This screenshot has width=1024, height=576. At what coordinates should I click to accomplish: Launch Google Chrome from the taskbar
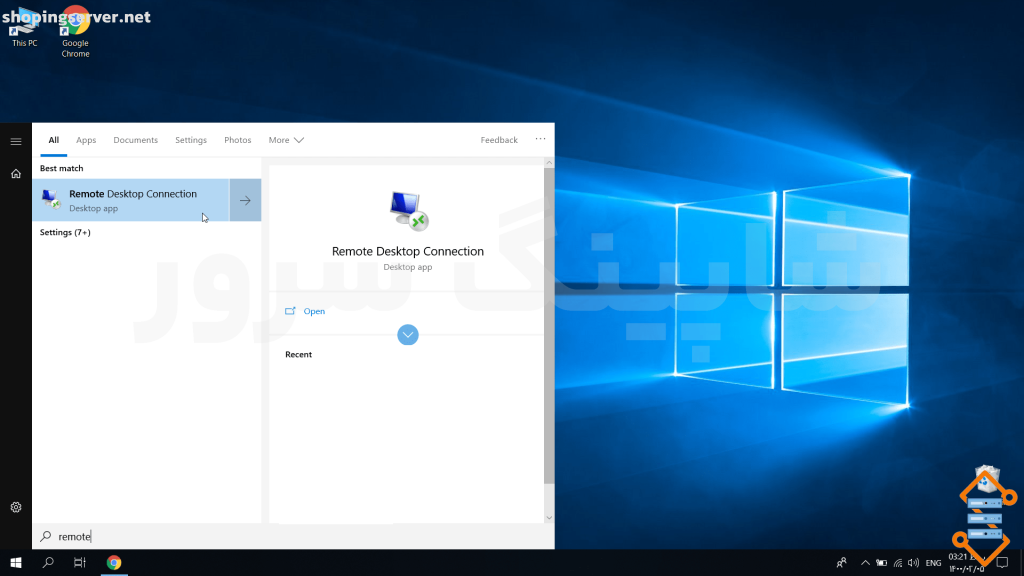pyautogui.click(x=114, y=562)
